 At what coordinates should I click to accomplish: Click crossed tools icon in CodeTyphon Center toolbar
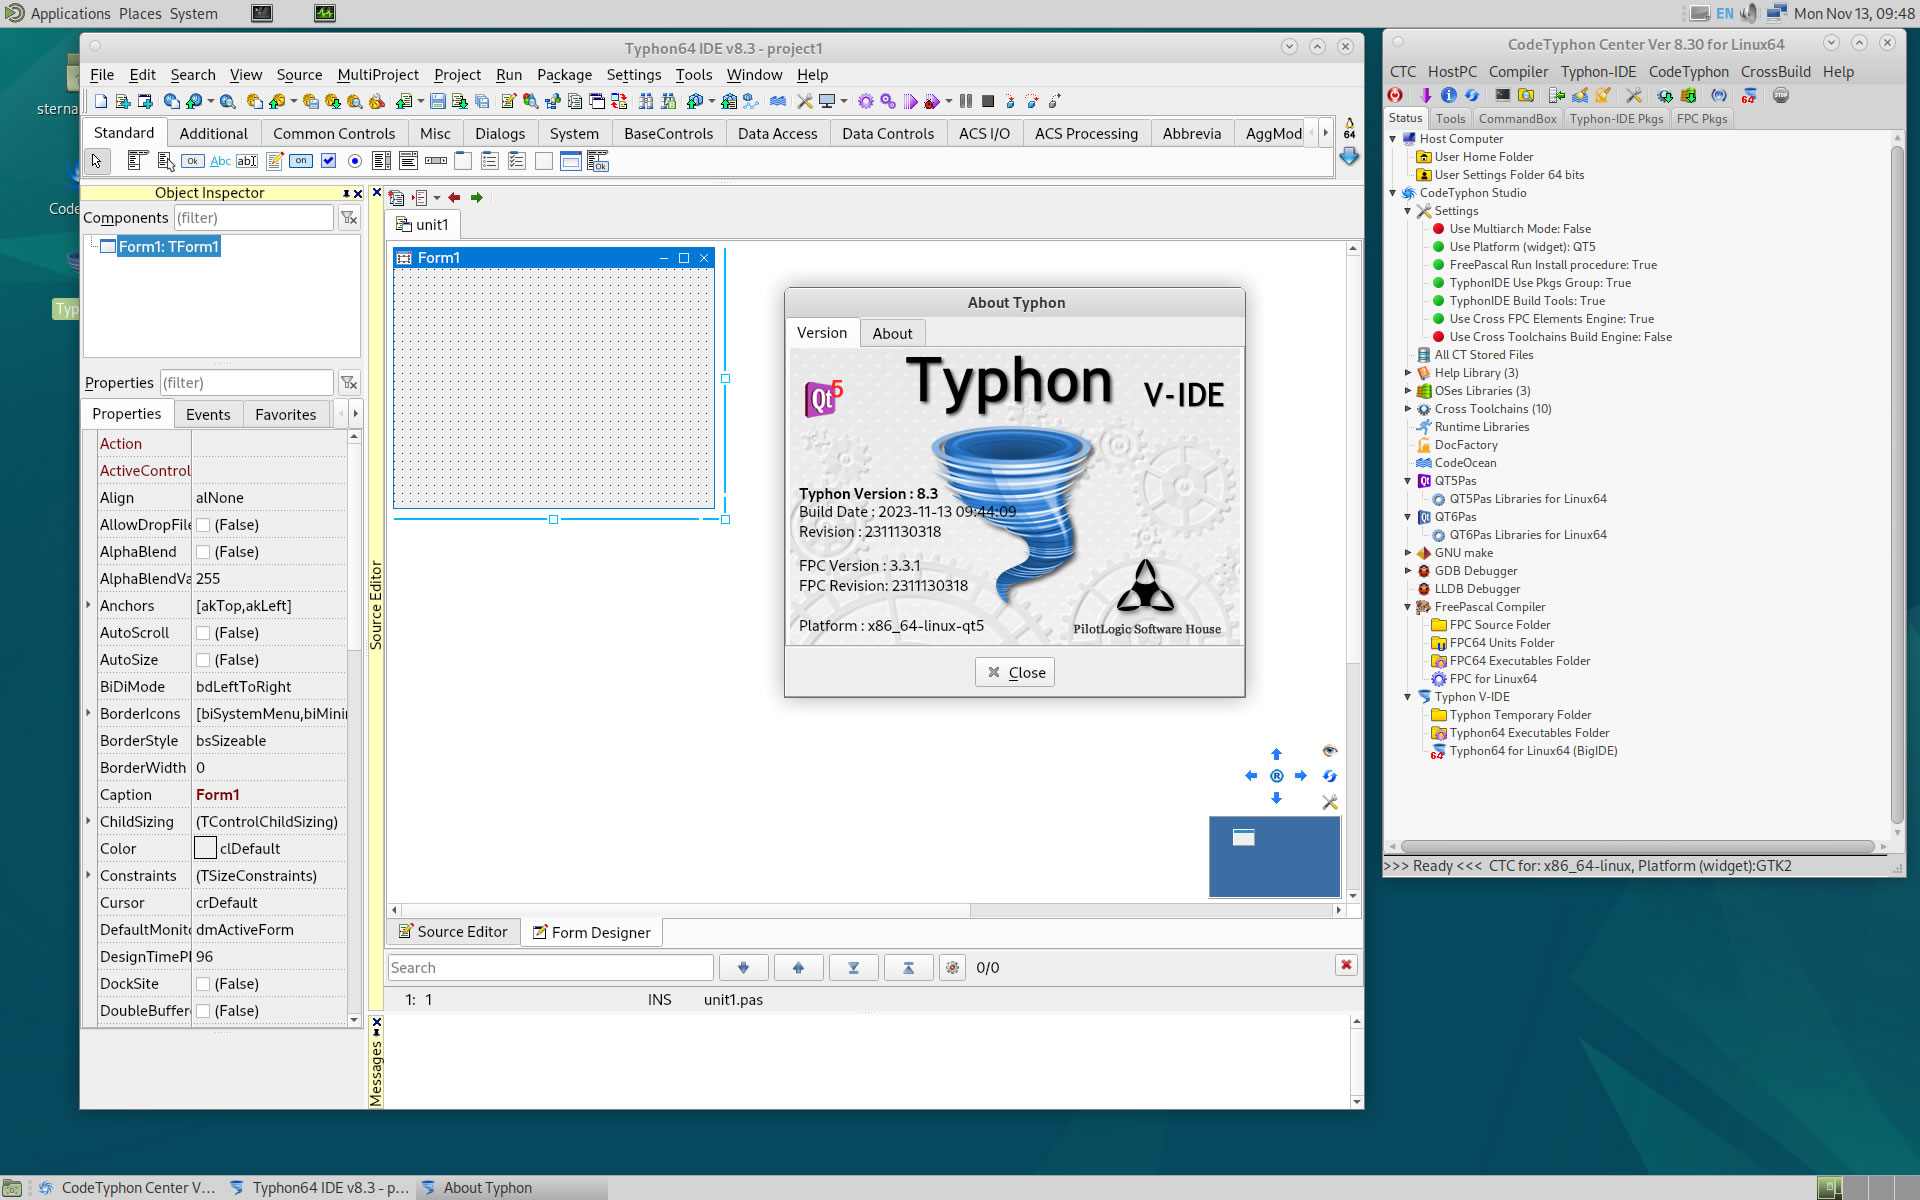(x=1634, y=96)
